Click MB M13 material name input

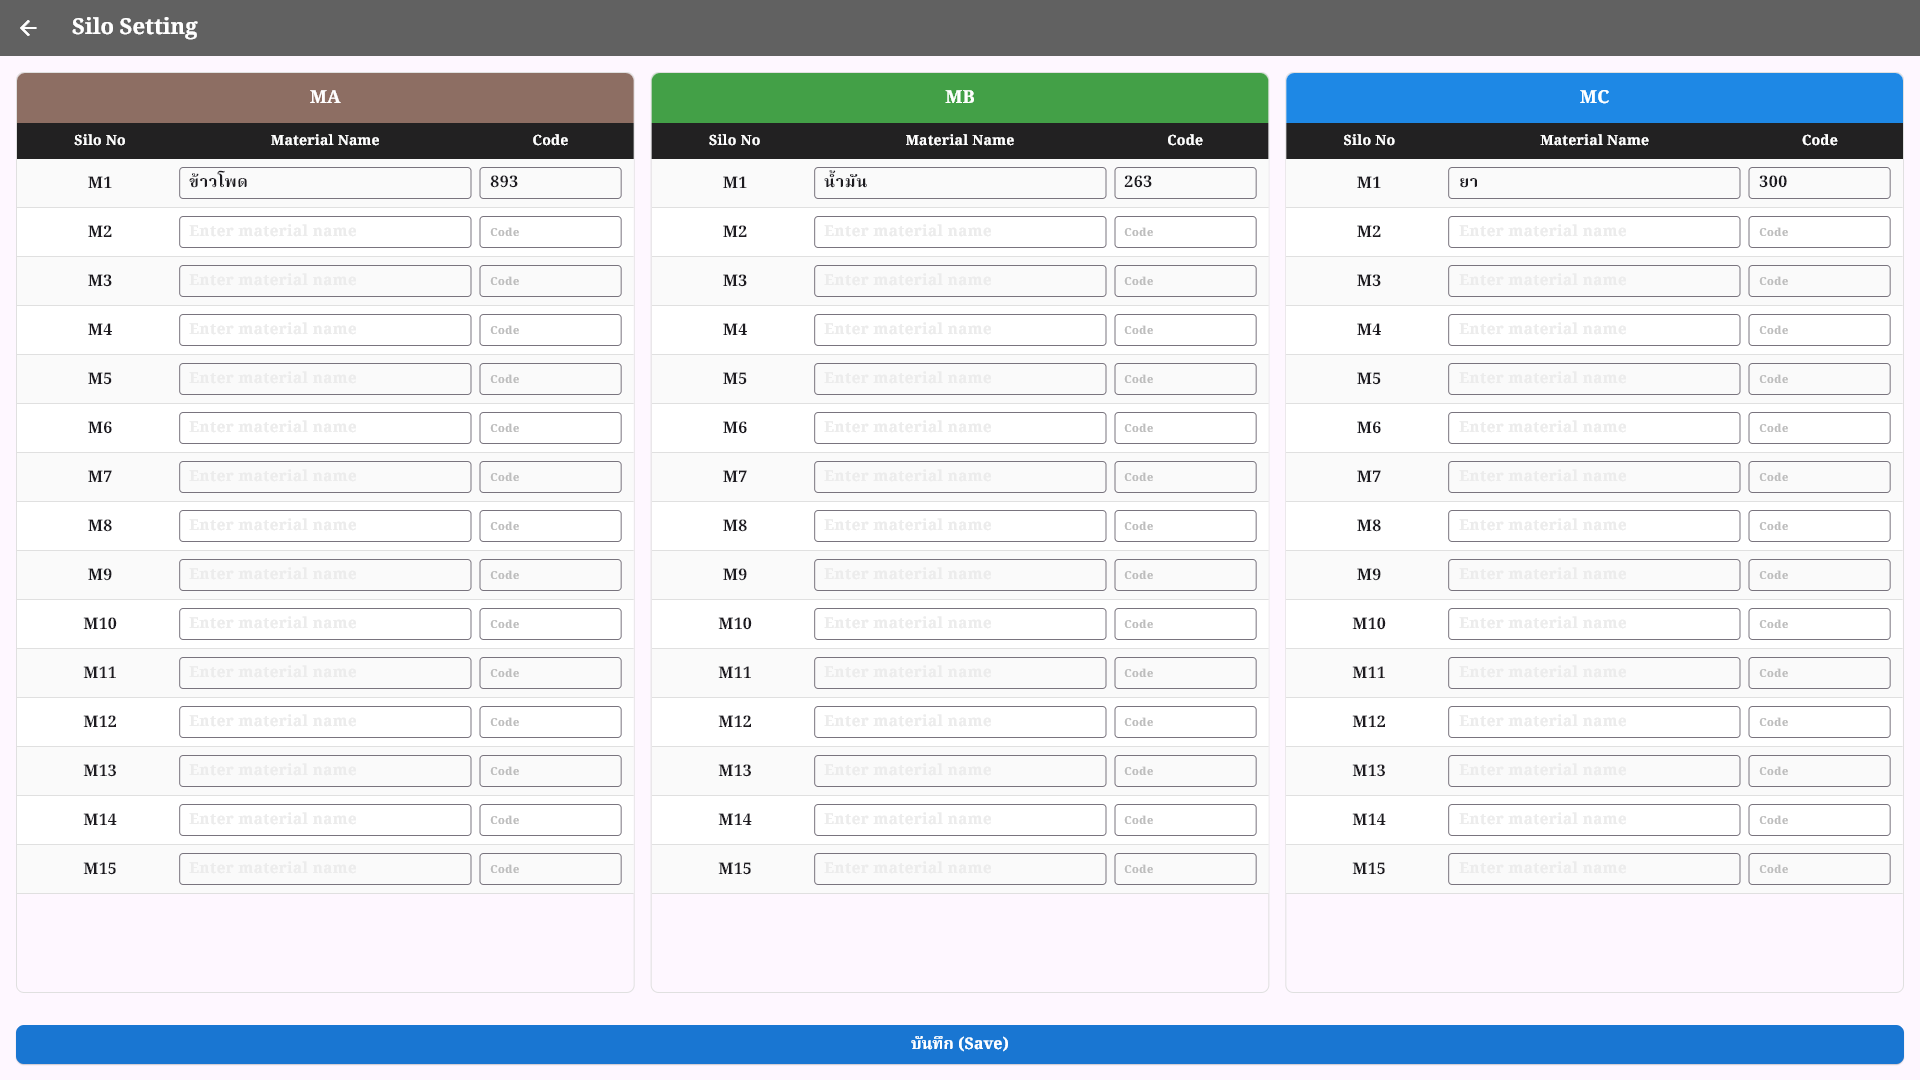click(959, 770)
